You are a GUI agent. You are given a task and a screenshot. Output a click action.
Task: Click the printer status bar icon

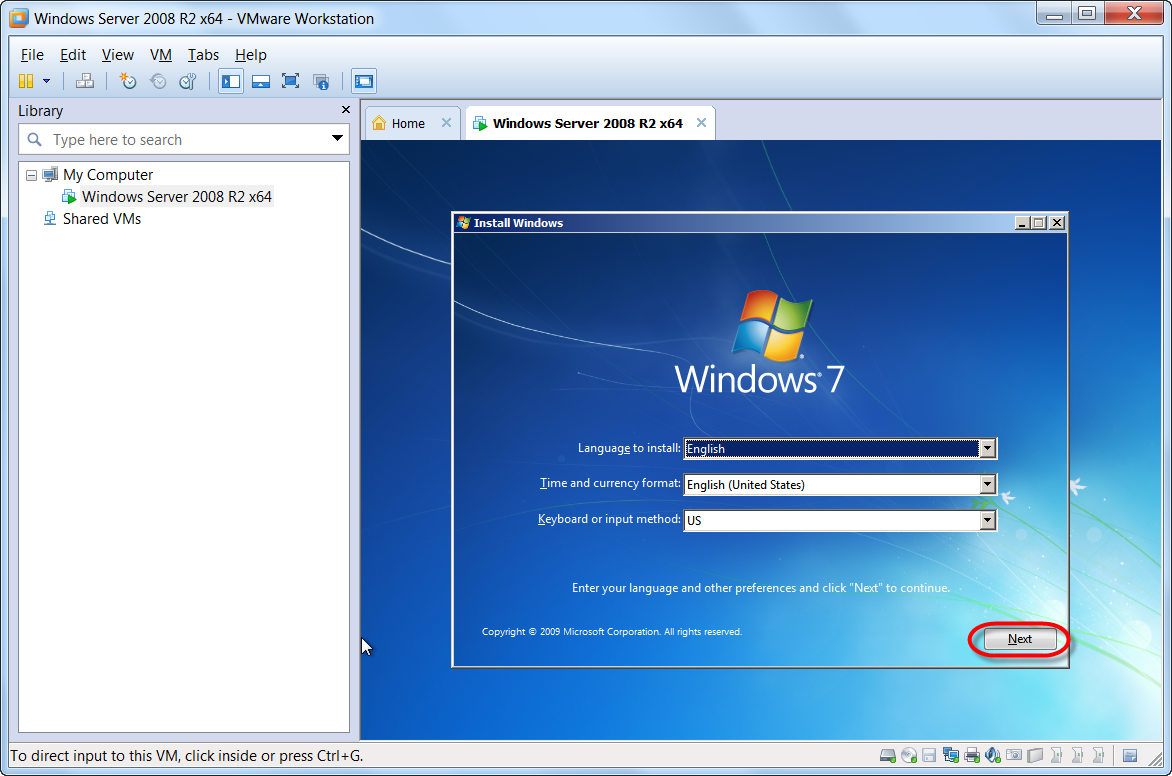click(972, 755)
